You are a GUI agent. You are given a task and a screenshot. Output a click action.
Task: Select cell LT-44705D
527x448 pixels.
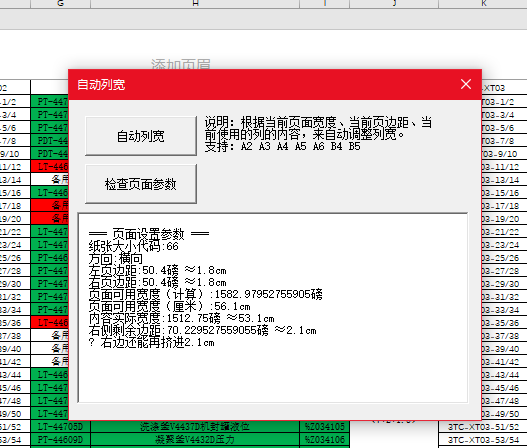click(60, 427)
